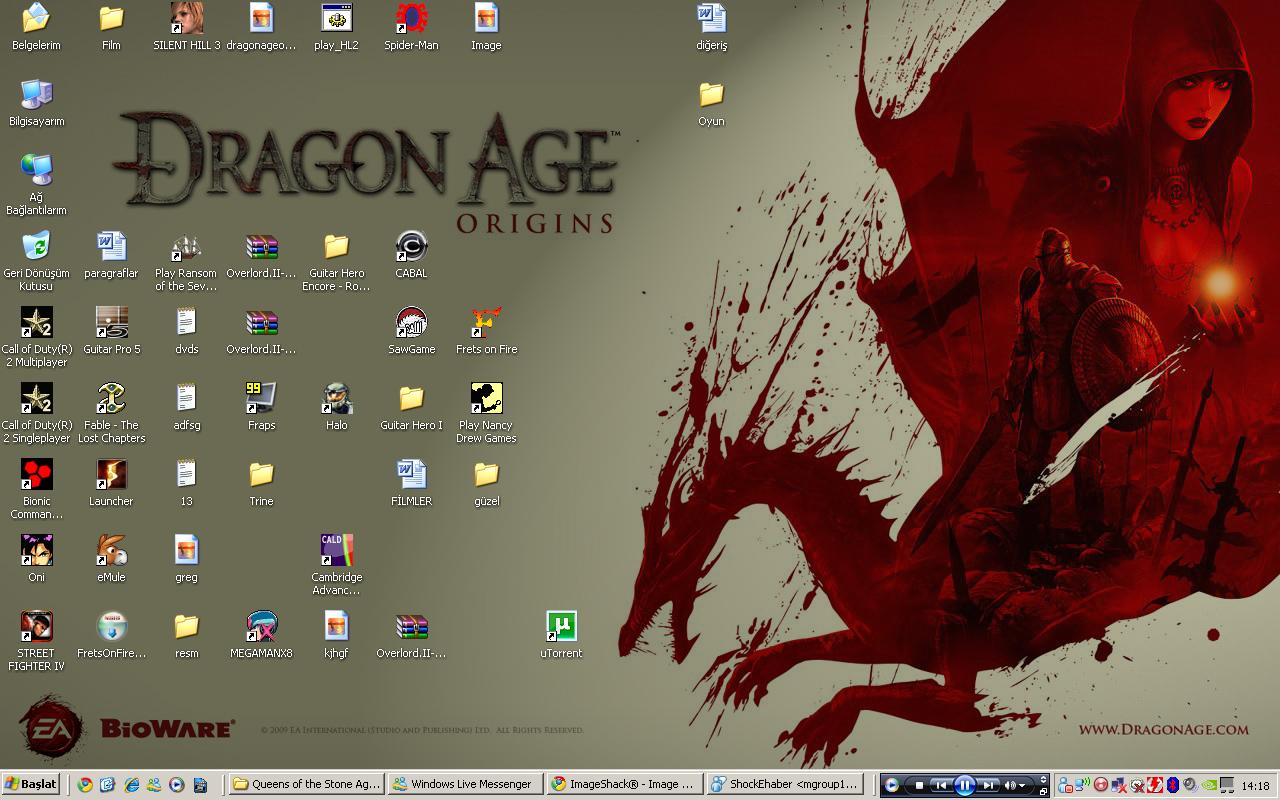This screenshot has width=1280, height=800.
Task: Open the NVIDIA tray icon
Action: [1208, 785]
